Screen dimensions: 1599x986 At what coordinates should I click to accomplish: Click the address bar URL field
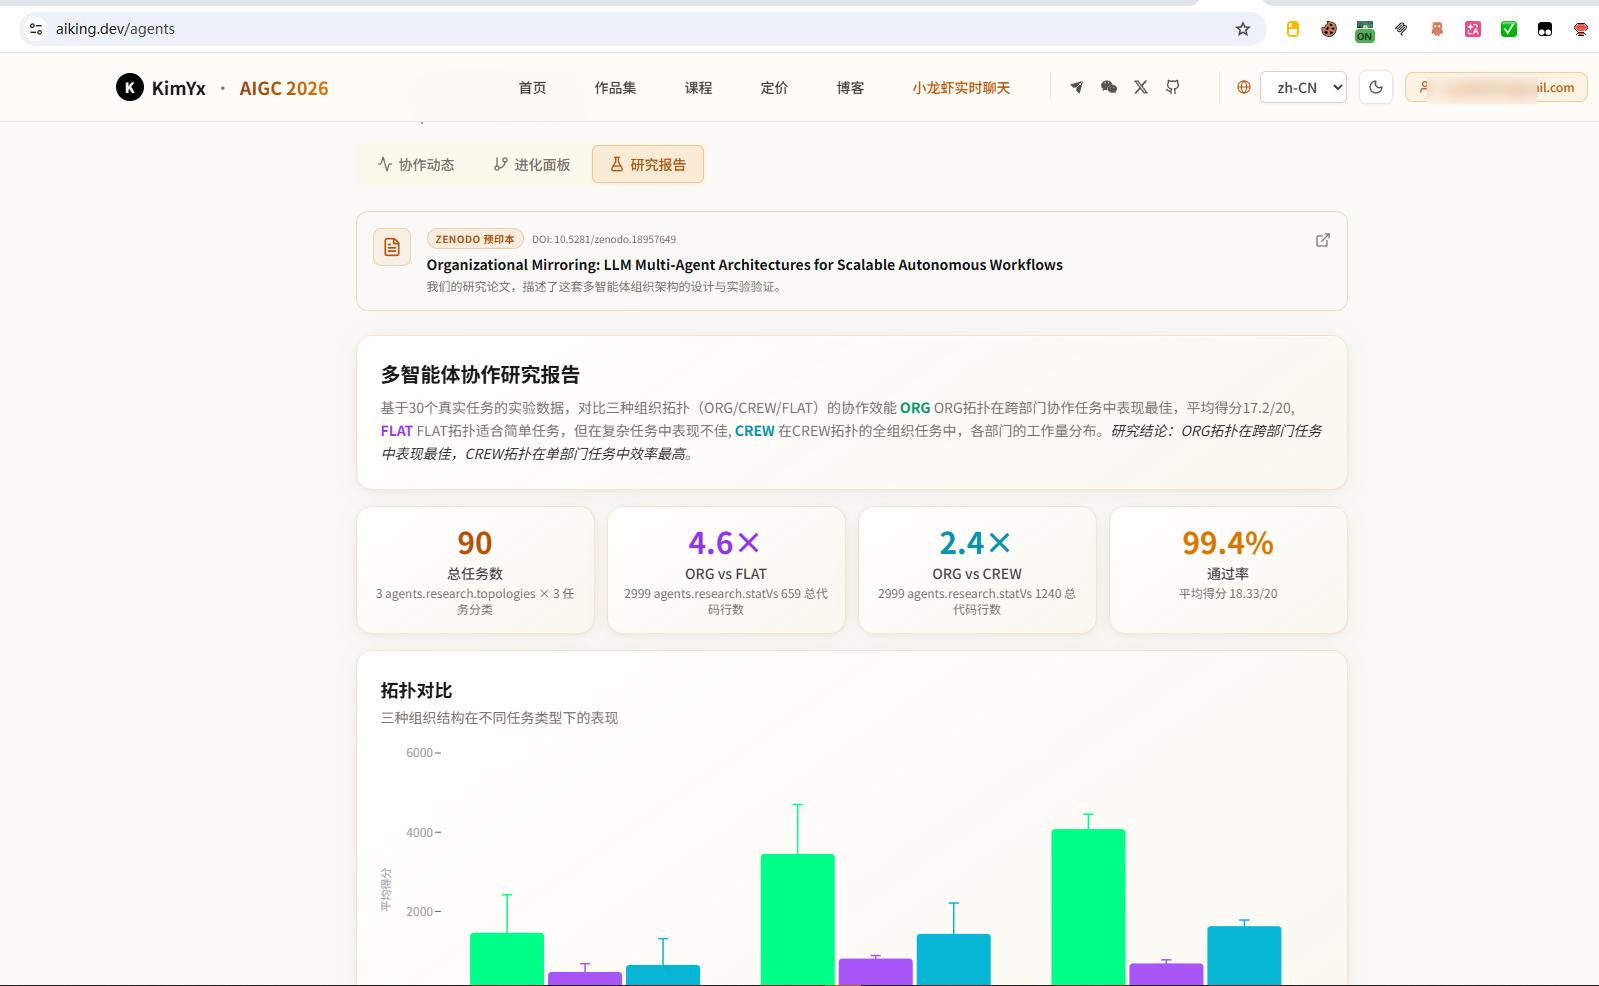coord(640,29)
